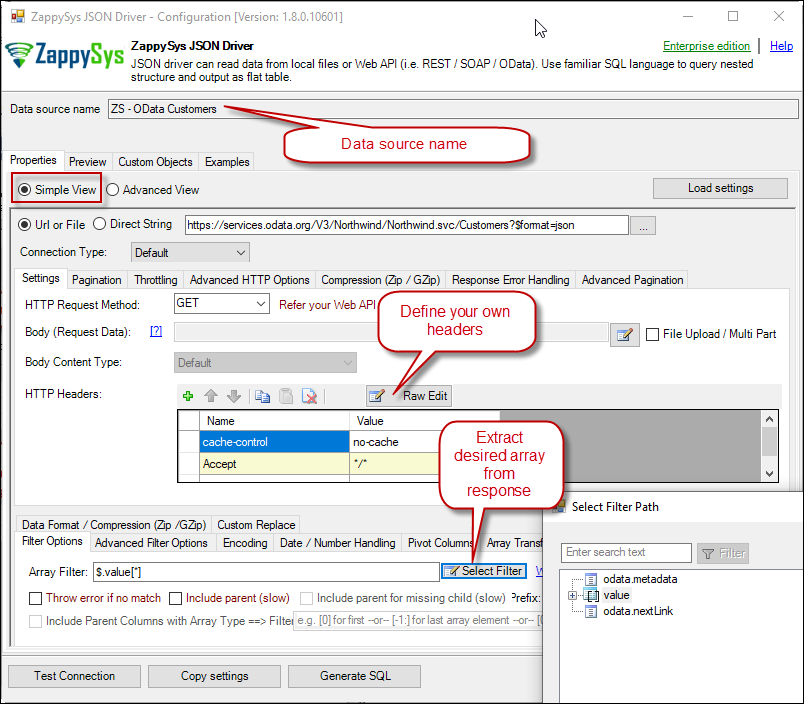This screenshot has height=704, width=804.
Task: Click the Test Connection button
Action: (74, 676)
